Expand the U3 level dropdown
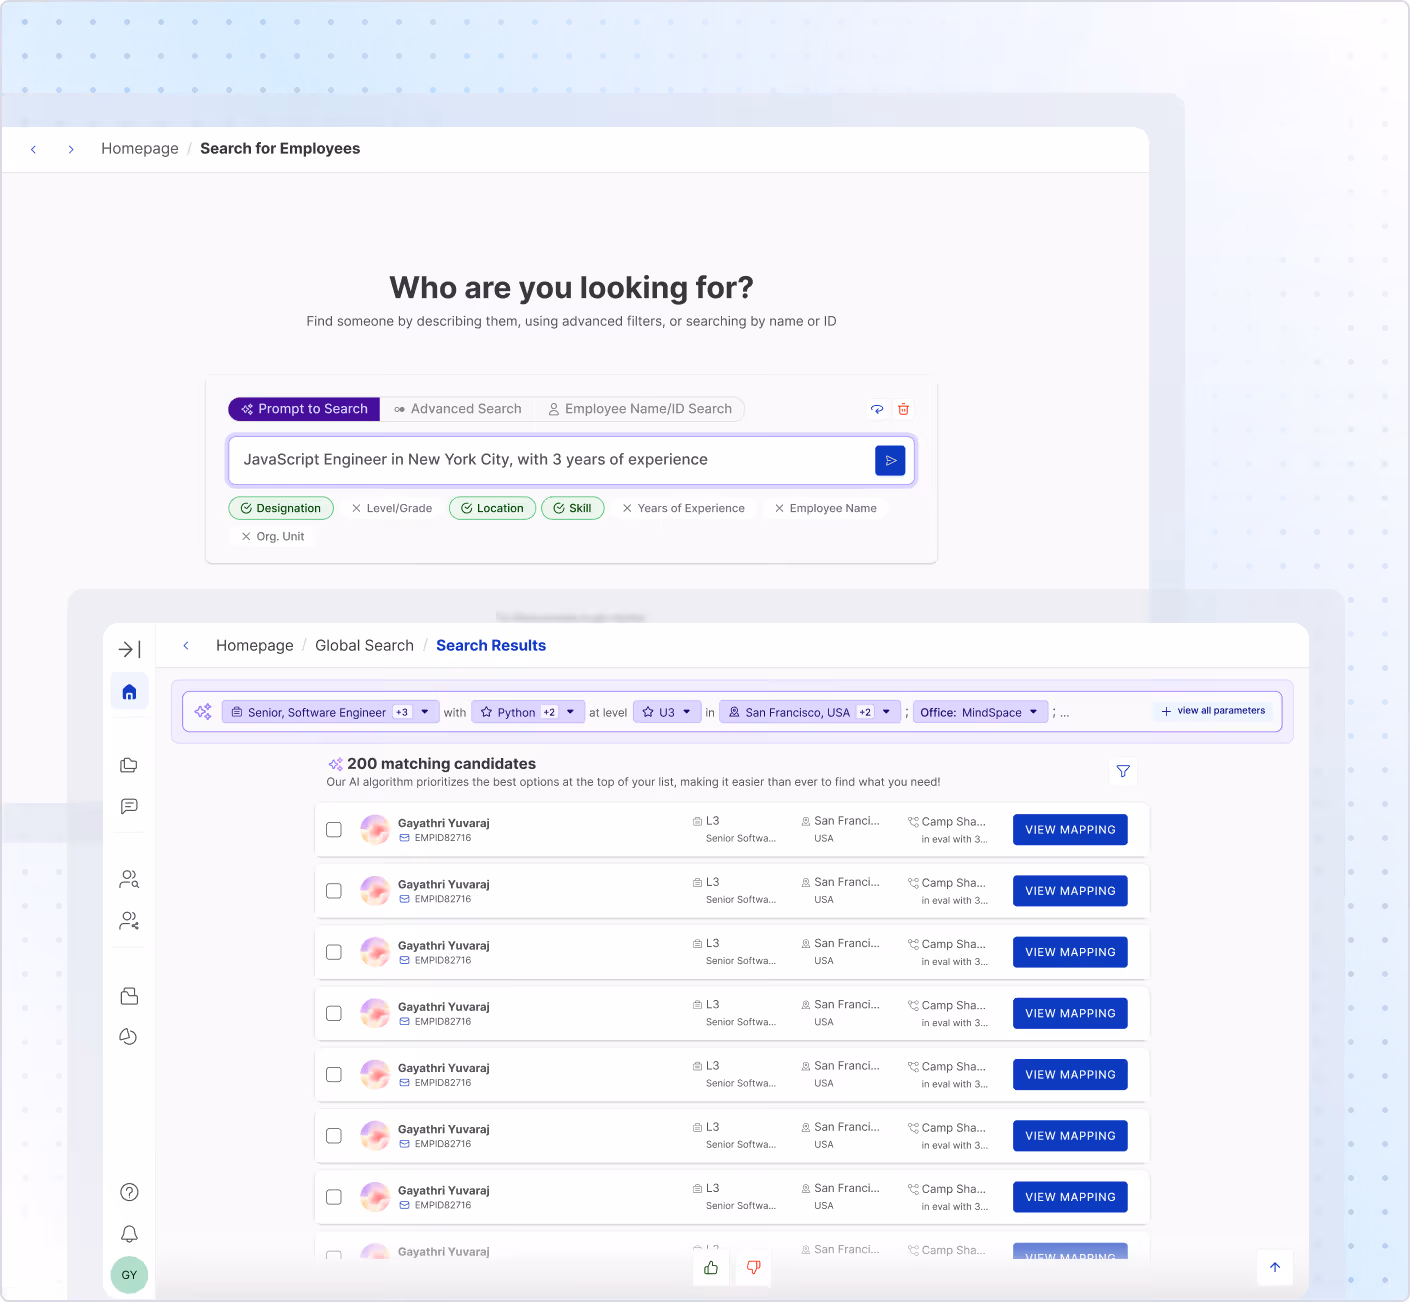This screenshot has width=1410, height=1302. click(x=688, y=711)
